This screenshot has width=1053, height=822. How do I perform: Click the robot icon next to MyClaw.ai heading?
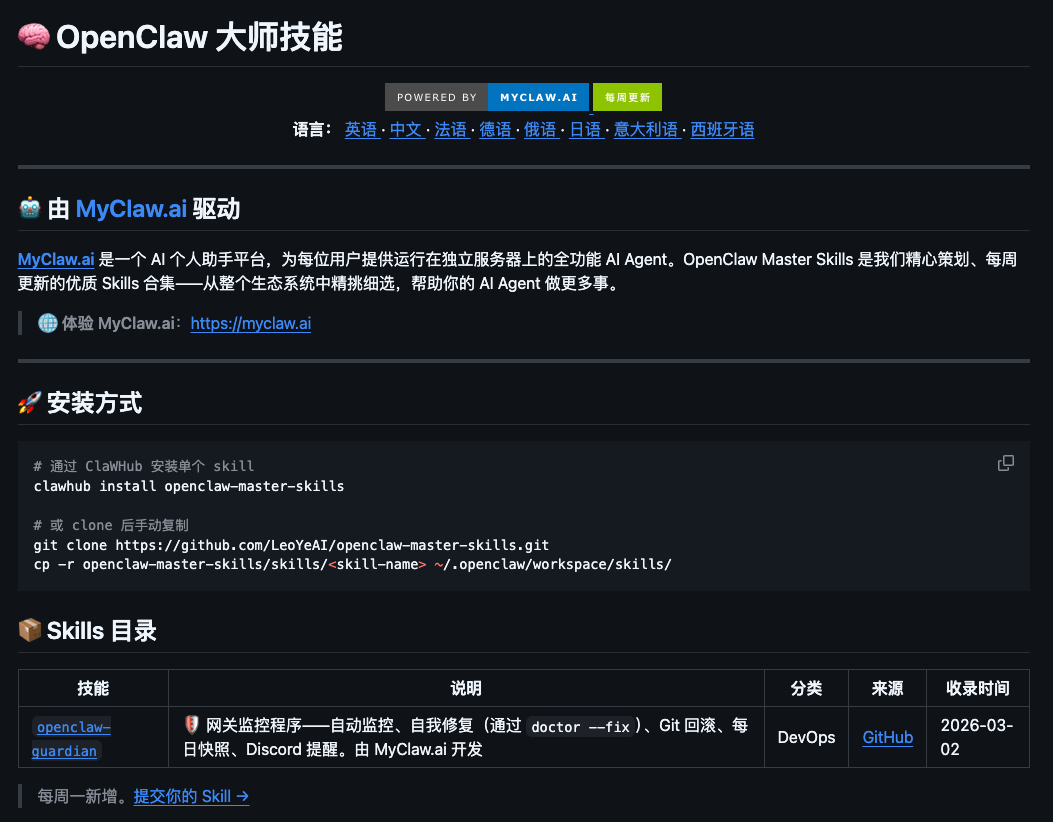(29, 206)
